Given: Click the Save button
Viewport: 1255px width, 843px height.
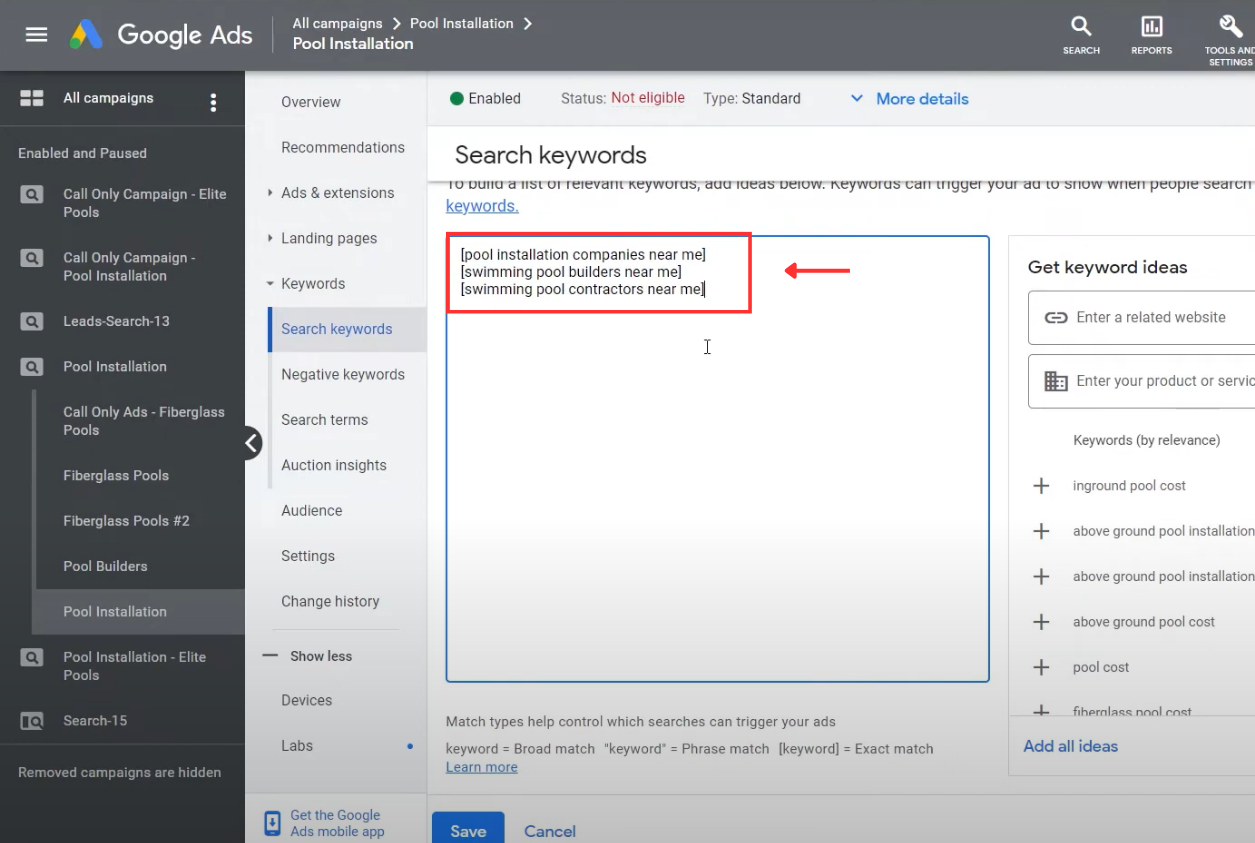Looking at the screenshot, I should pyautogui.click(x=468, y=829).
